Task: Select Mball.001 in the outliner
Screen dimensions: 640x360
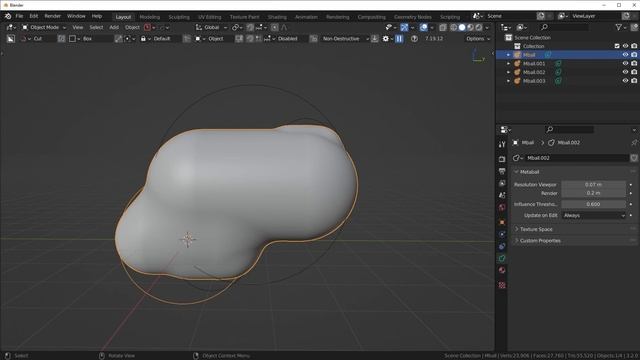Action: (534, 64)
